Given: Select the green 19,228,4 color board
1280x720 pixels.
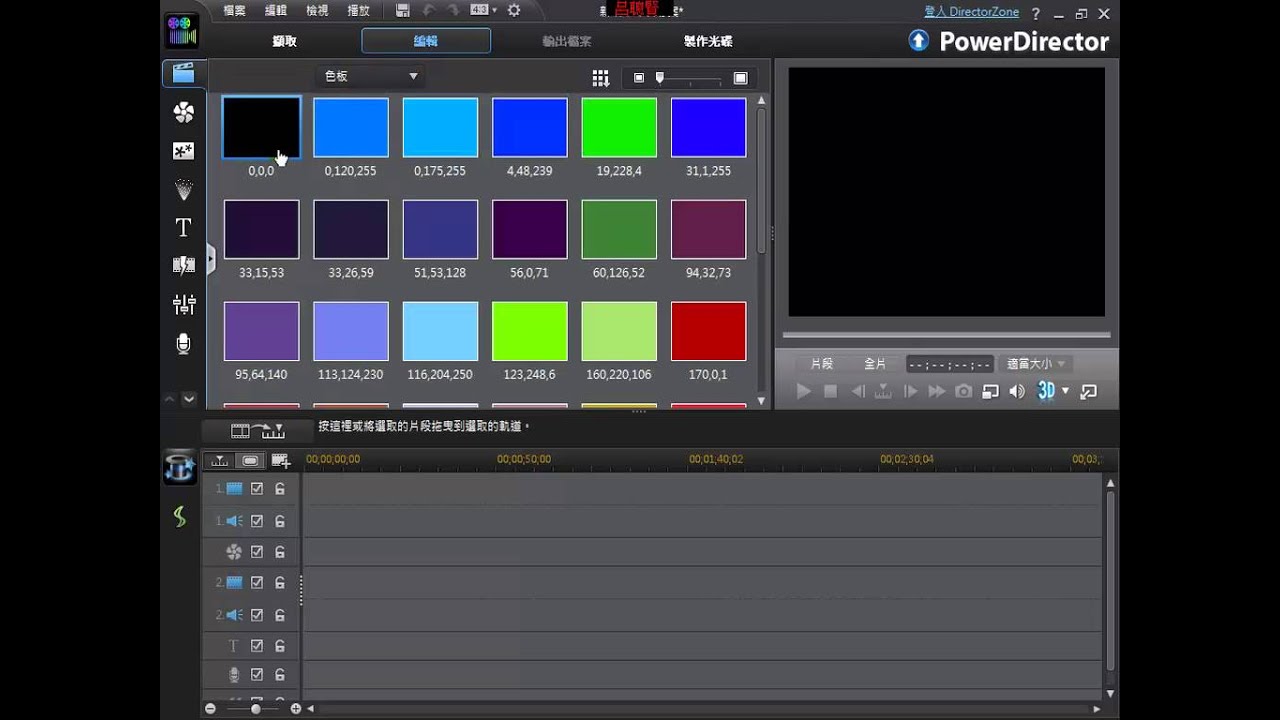Looking at the screenshot, I should 619,127.
